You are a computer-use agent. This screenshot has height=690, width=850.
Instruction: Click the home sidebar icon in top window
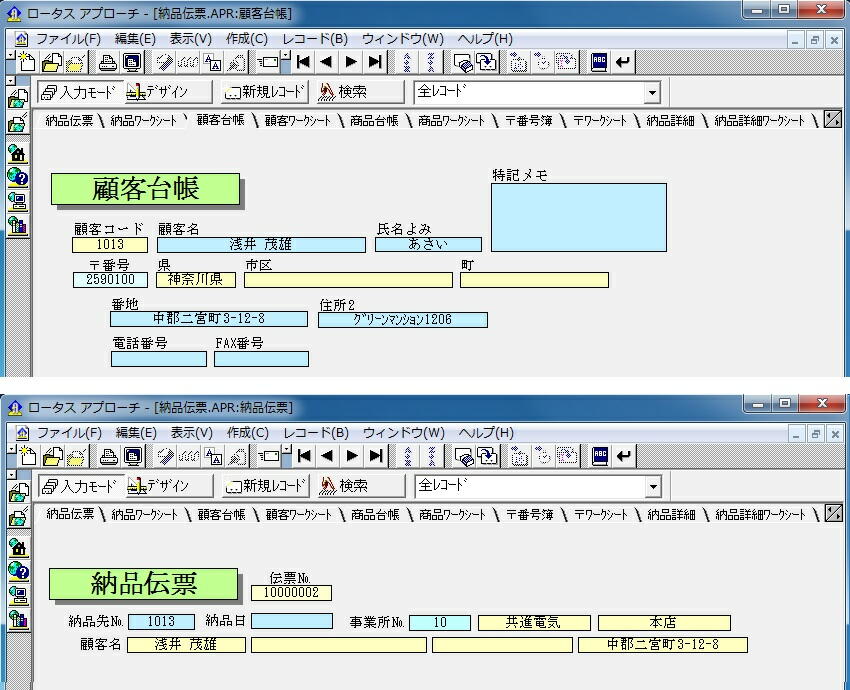17,153
